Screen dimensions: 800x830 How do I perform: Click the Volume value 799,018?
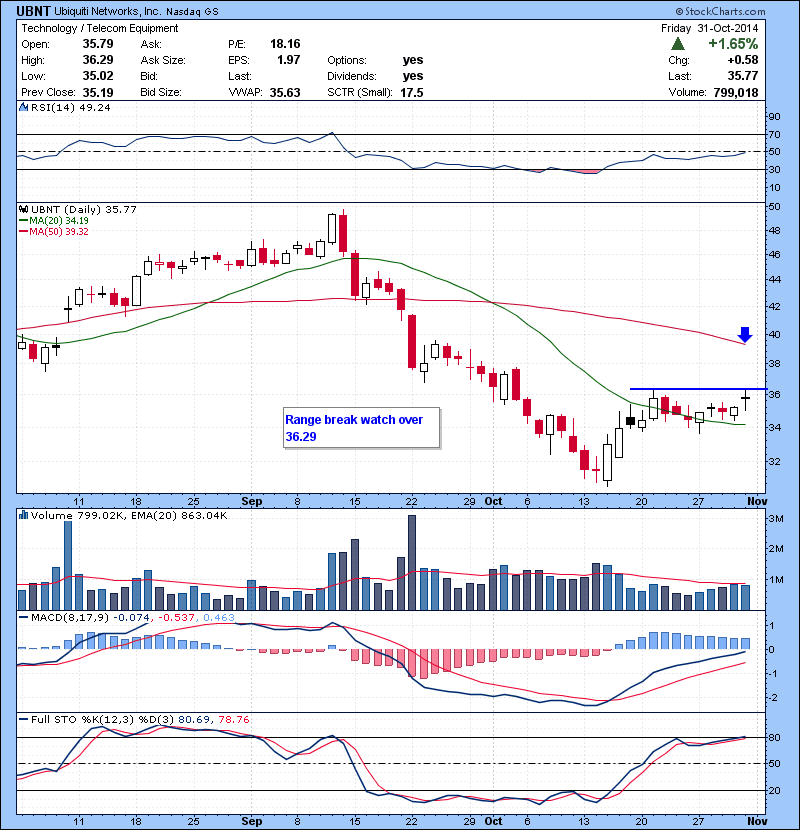tap(736, 93)
